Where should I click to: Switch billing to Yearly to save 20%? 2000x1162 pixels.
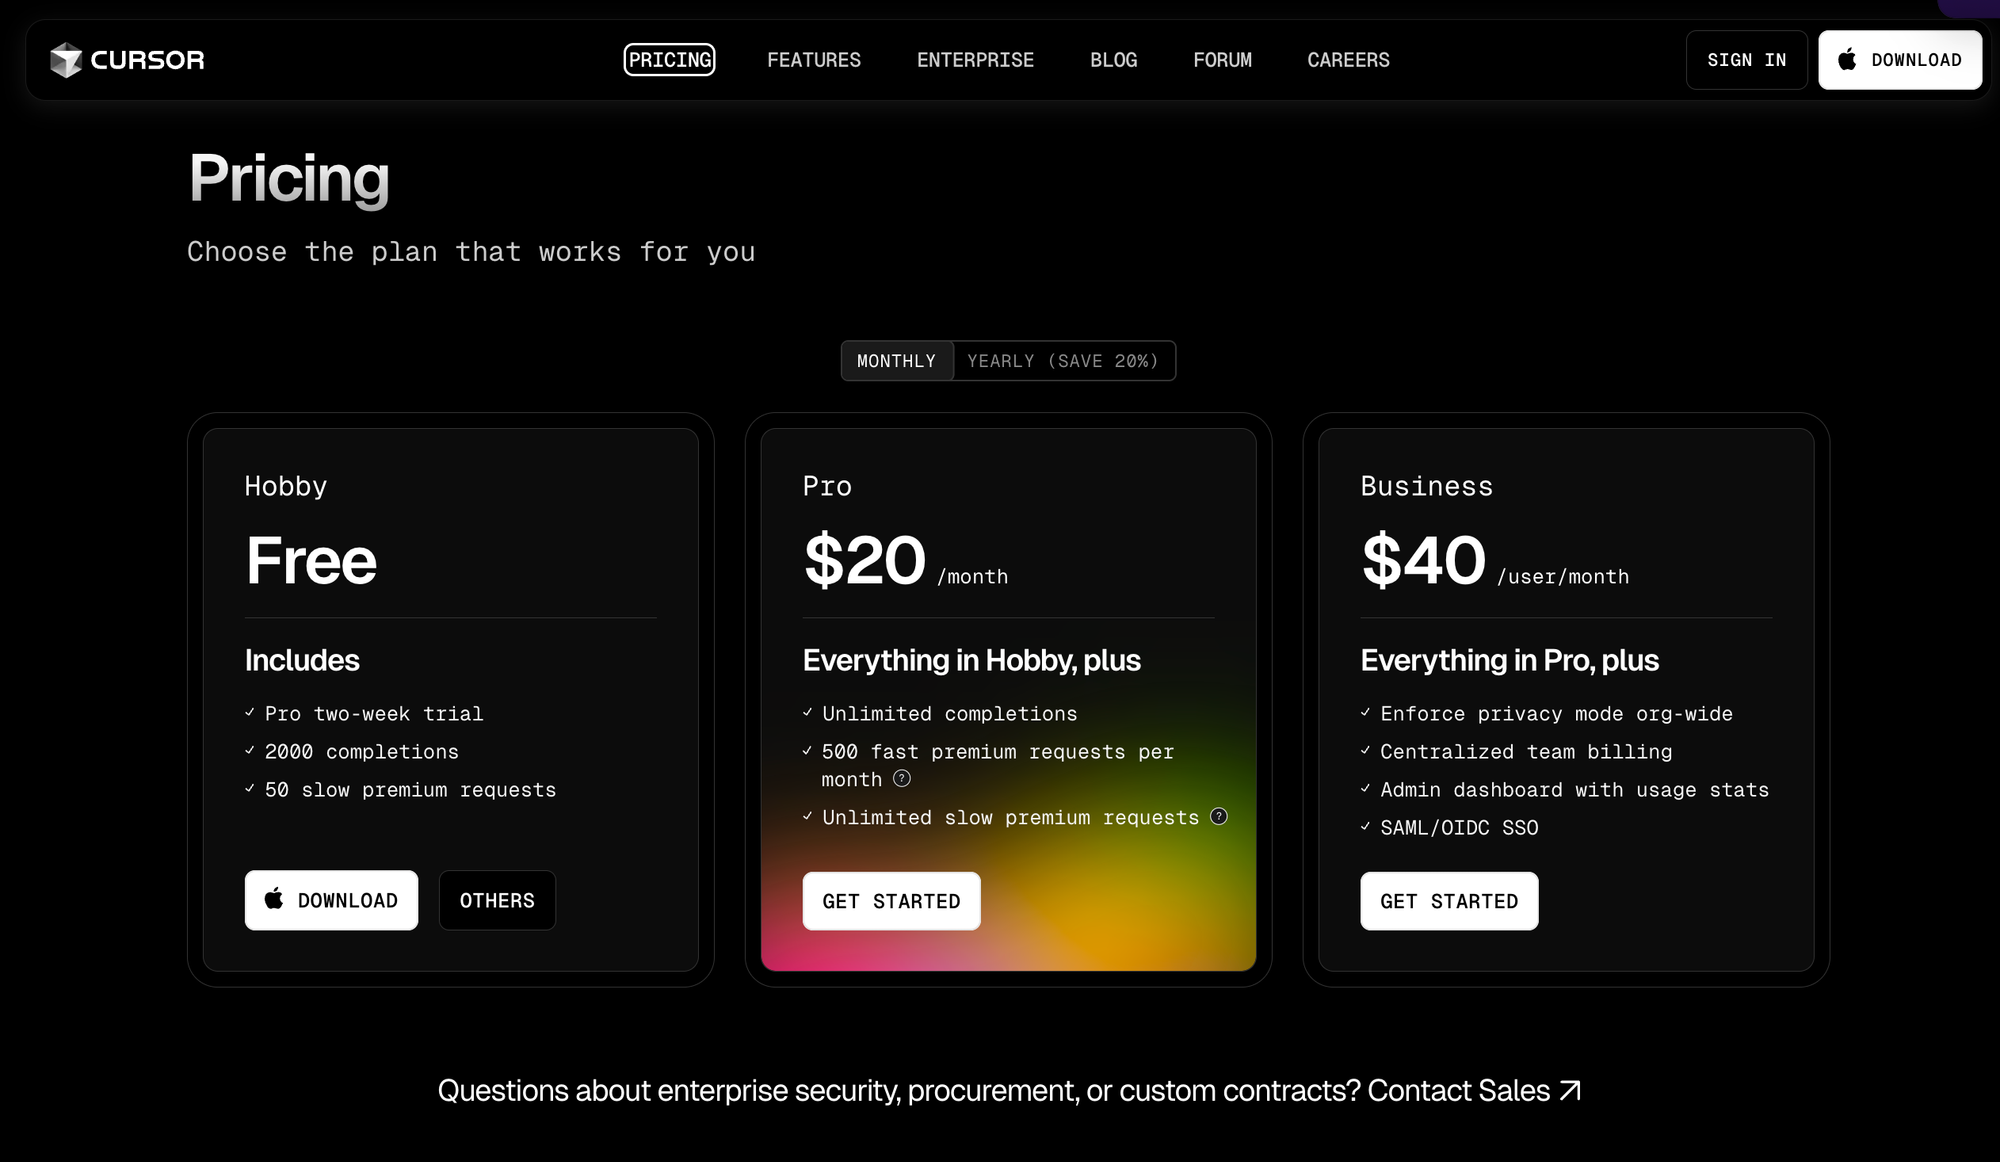[x=1063, y=361]
